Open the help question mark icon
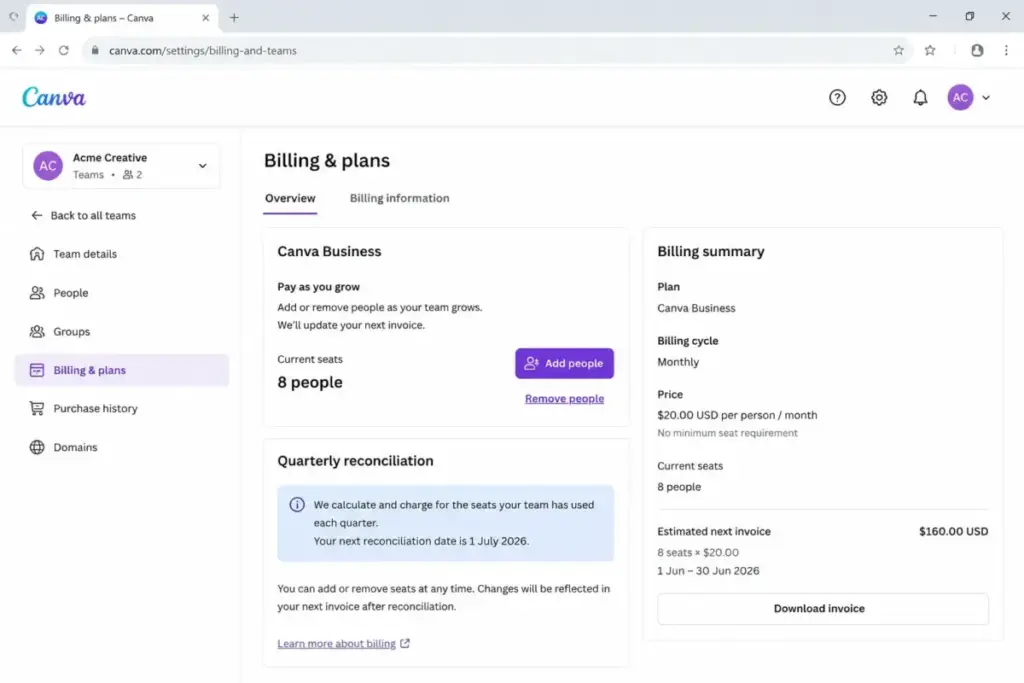 [837, 97]
